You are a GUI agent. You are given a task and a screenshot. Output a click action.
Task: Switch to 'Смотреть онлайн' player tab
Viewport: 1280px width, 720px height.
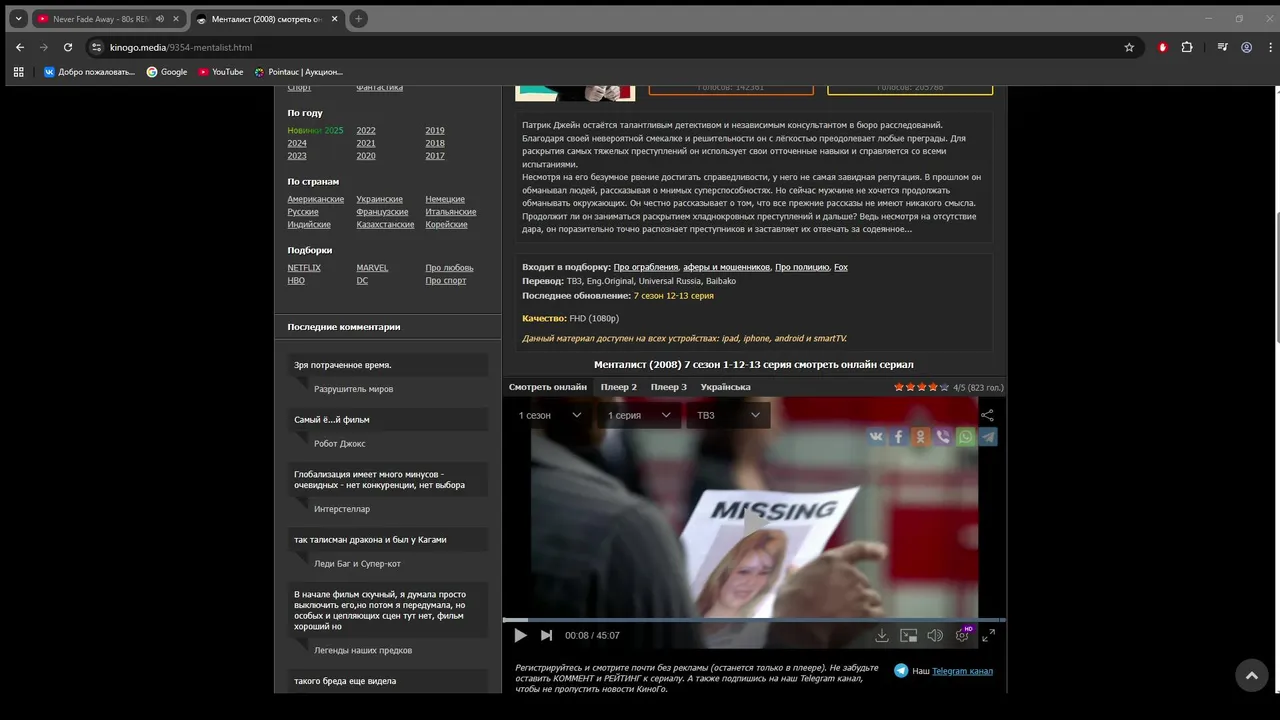[x=548, y=387]
